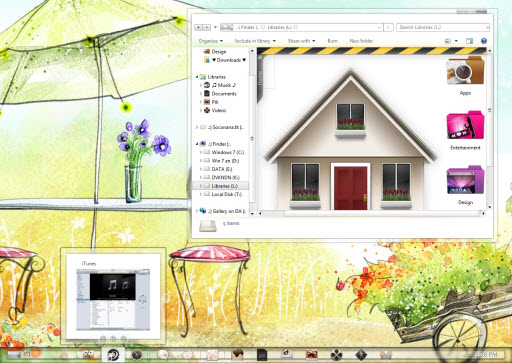Click the New folder button
This screenshot has height=363, width=512.
pyautogui.click(x=361, y=41)
